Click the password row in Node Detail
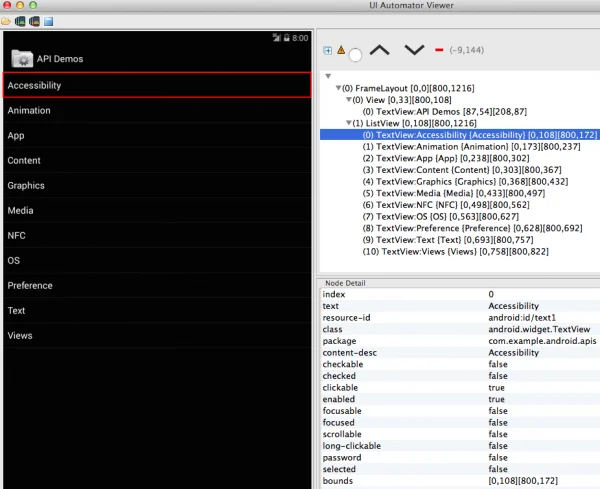This screenshot has width=600, height=489. [460, 458]
